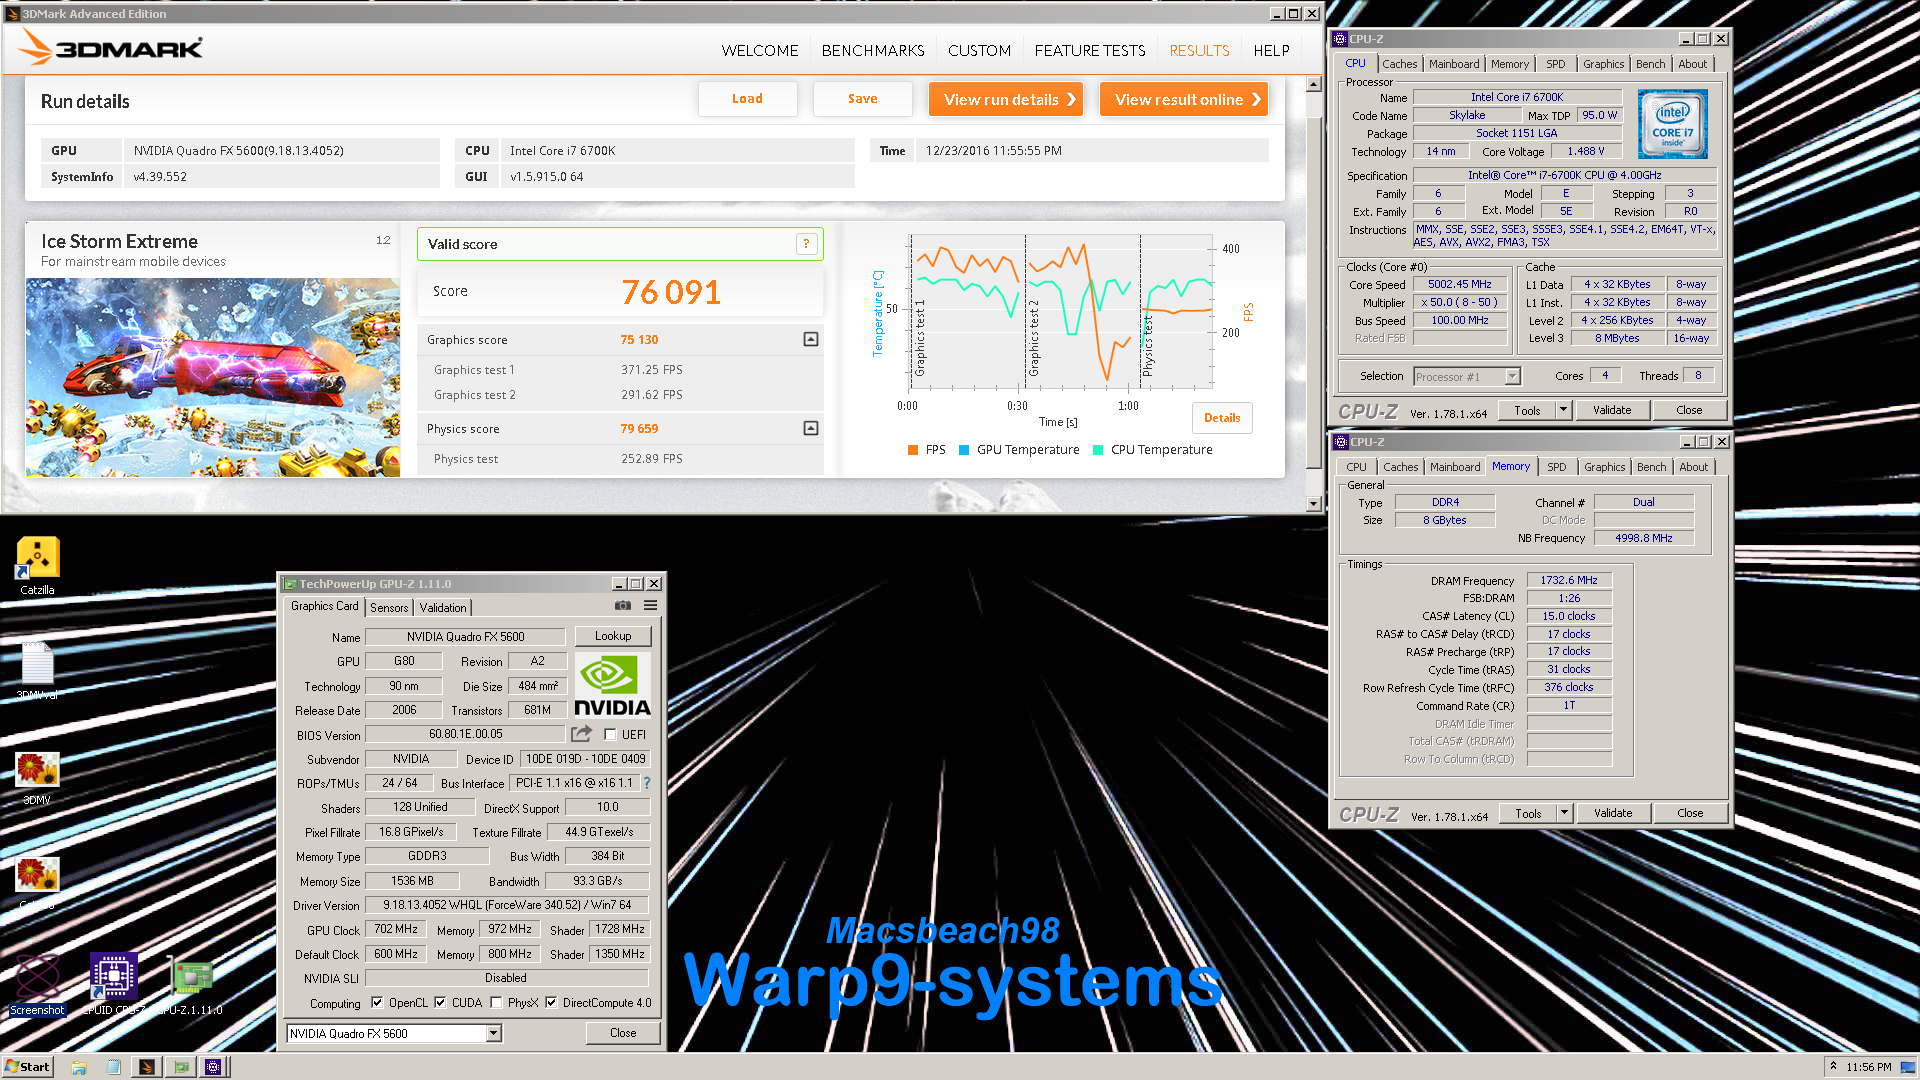Click the GPU-Z title bar application icon
This screenshot has width=1920, height=1080.
point(290,584)
